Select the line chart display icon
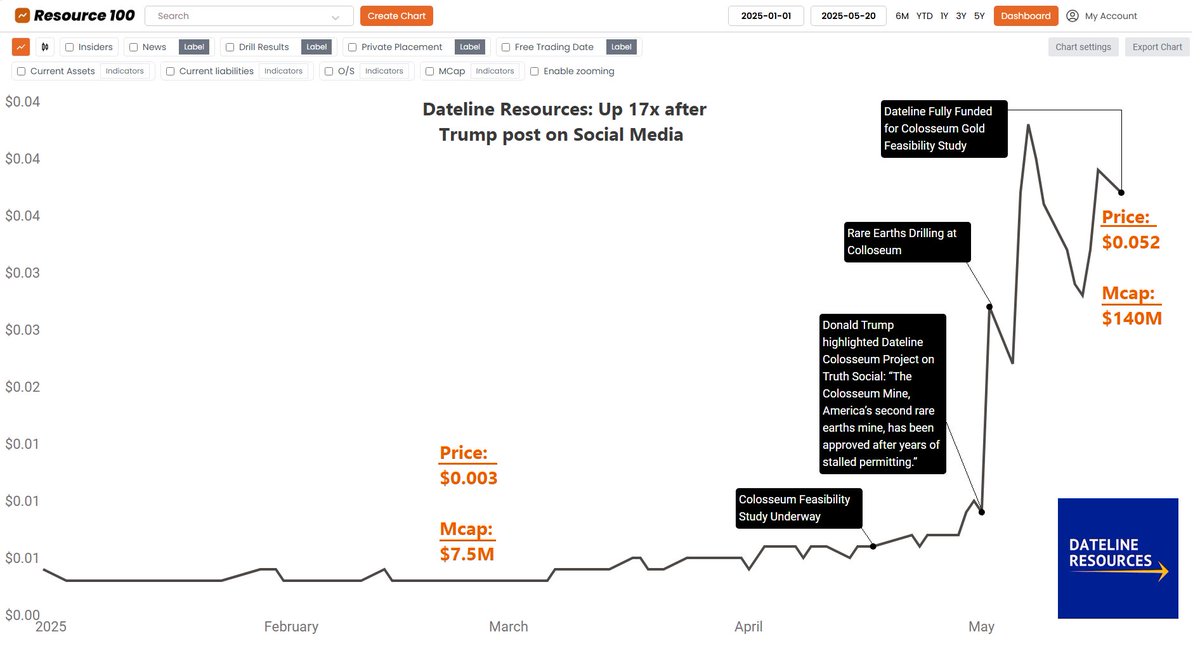This screenshot has height=646, width=1200. (x=20, y=47)
